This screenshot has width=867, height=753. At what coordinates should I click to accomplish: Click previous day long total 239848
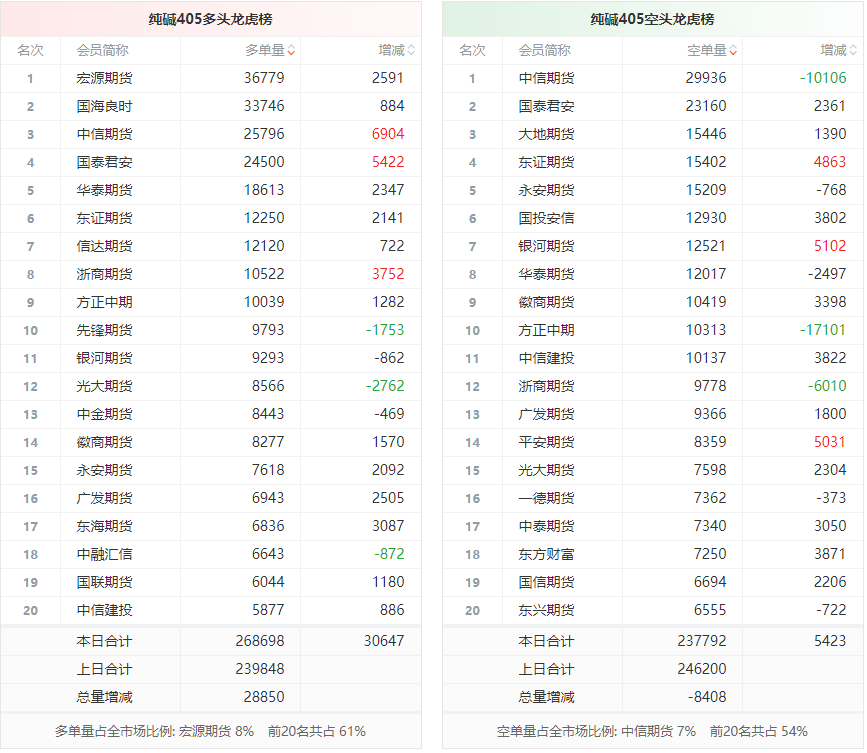pyautogui.click(x=260, y=669)
